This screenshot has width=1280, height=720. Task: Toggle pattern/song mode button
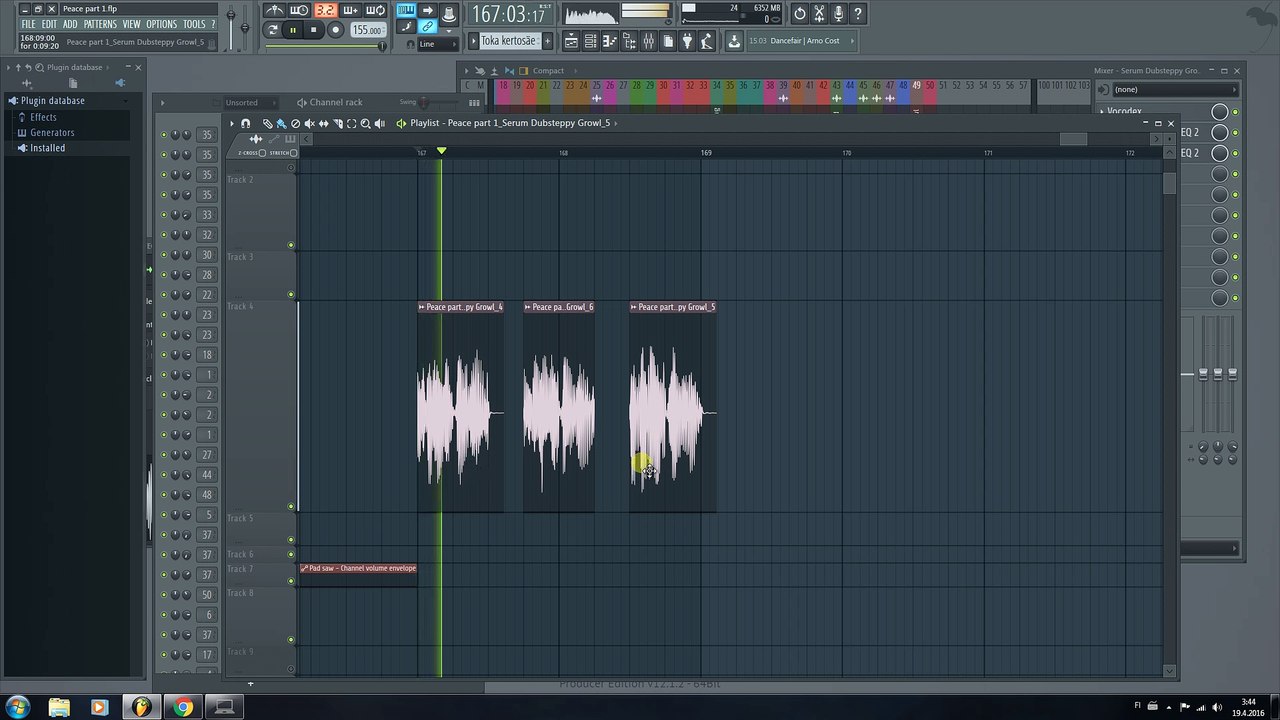tap(272, 30)
